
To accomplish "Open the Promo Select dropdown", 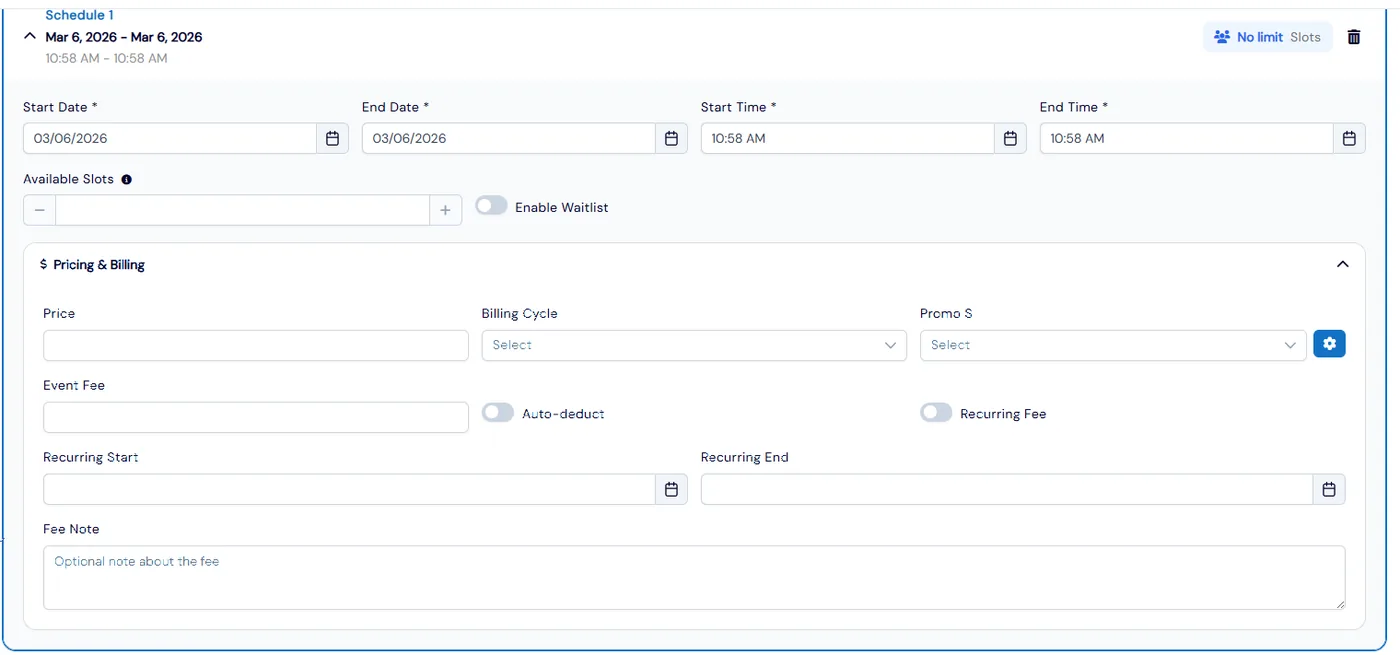I will pyautogui.click(x=1113, y=345).
